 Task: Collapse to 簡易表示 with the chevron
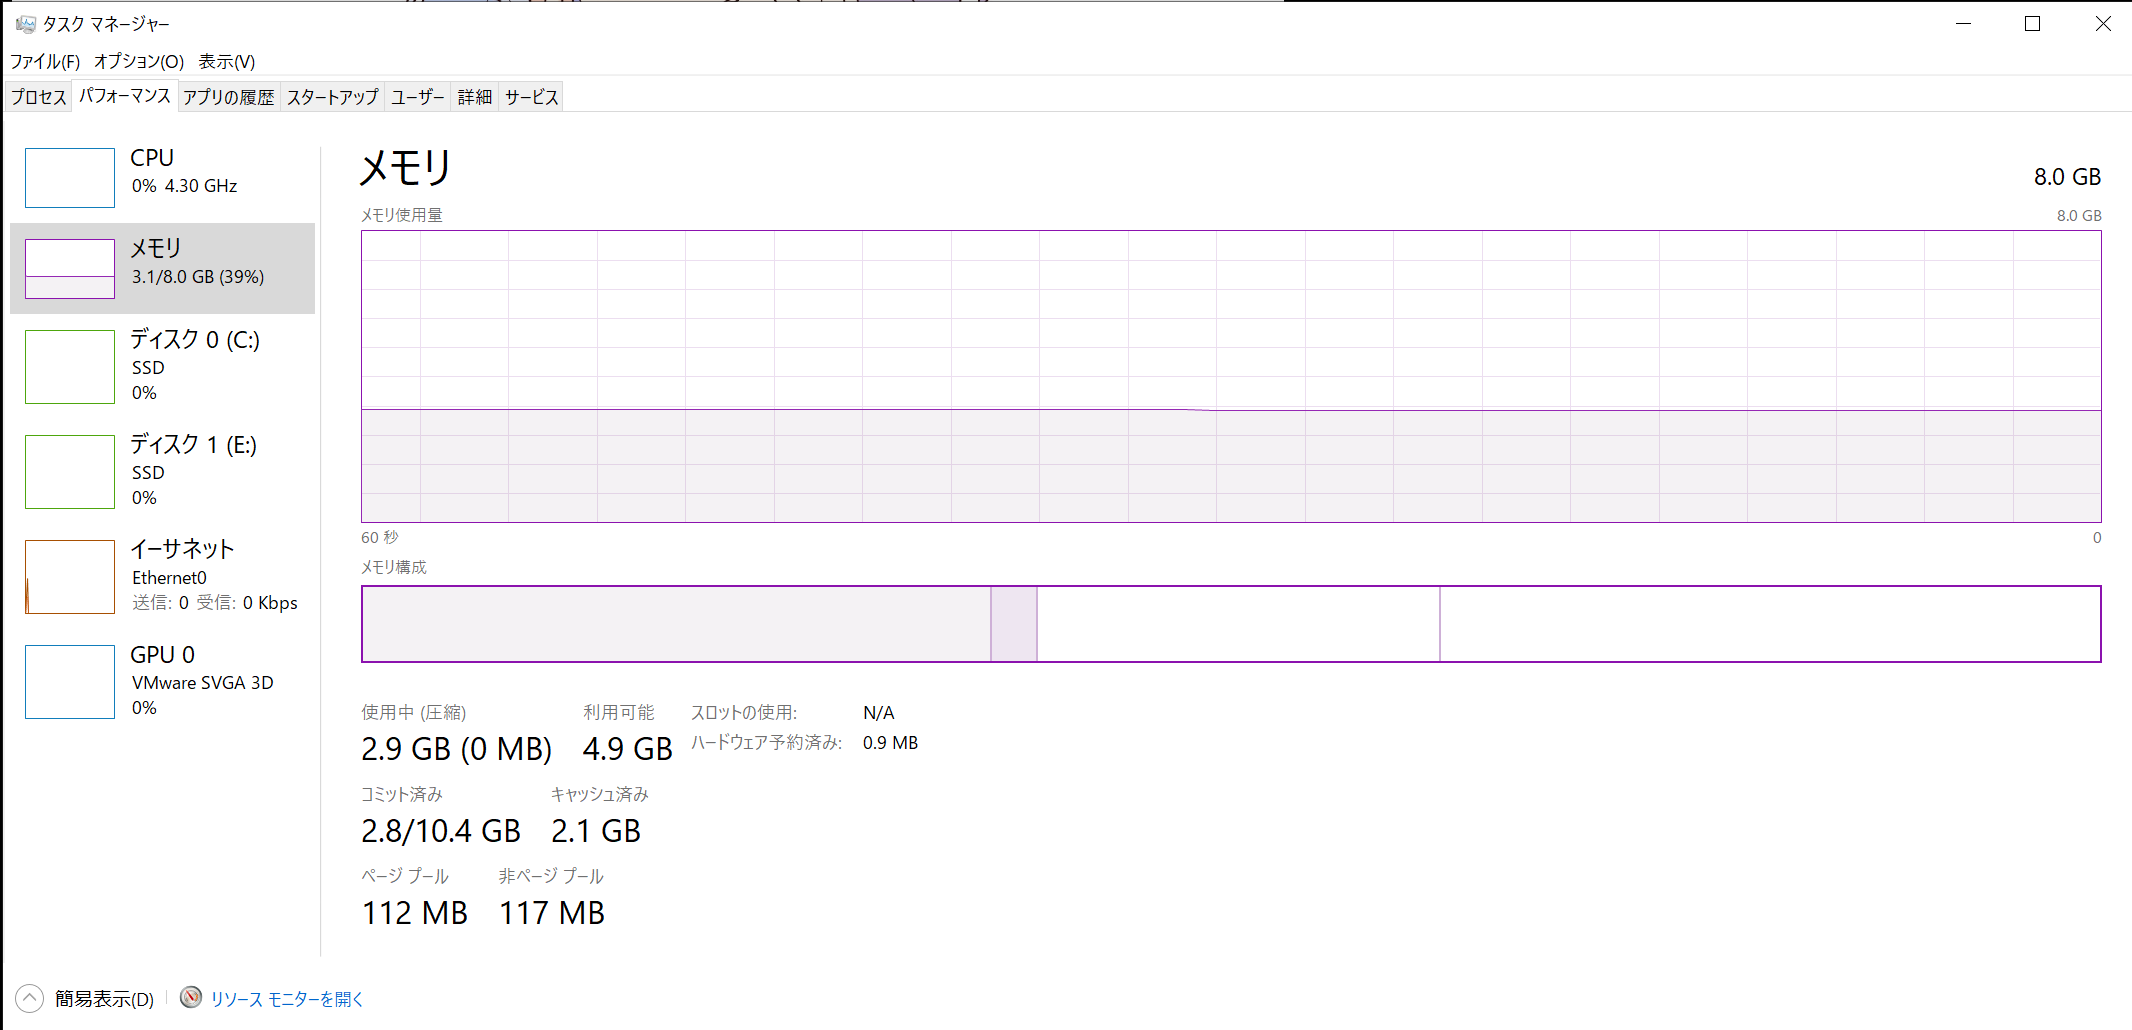(x=30, y=998)
